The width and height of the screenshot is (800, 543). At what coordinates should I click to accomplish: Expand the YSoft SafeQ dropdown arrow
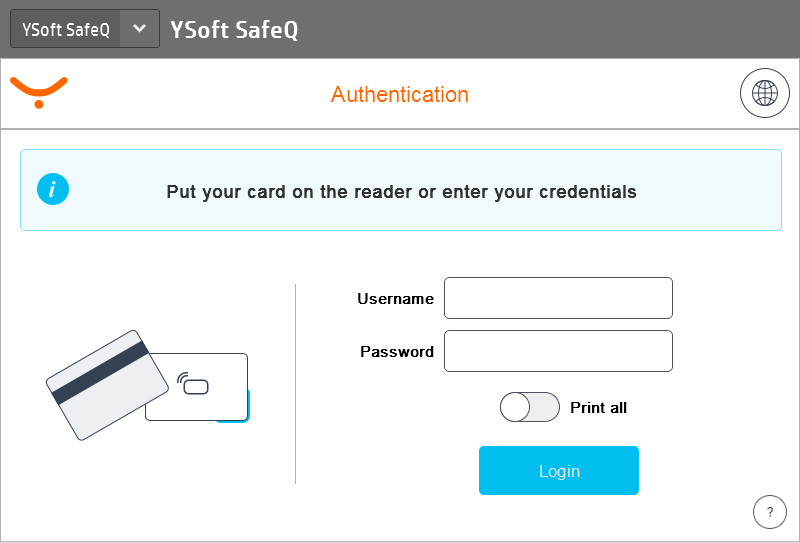pos(139,29)
